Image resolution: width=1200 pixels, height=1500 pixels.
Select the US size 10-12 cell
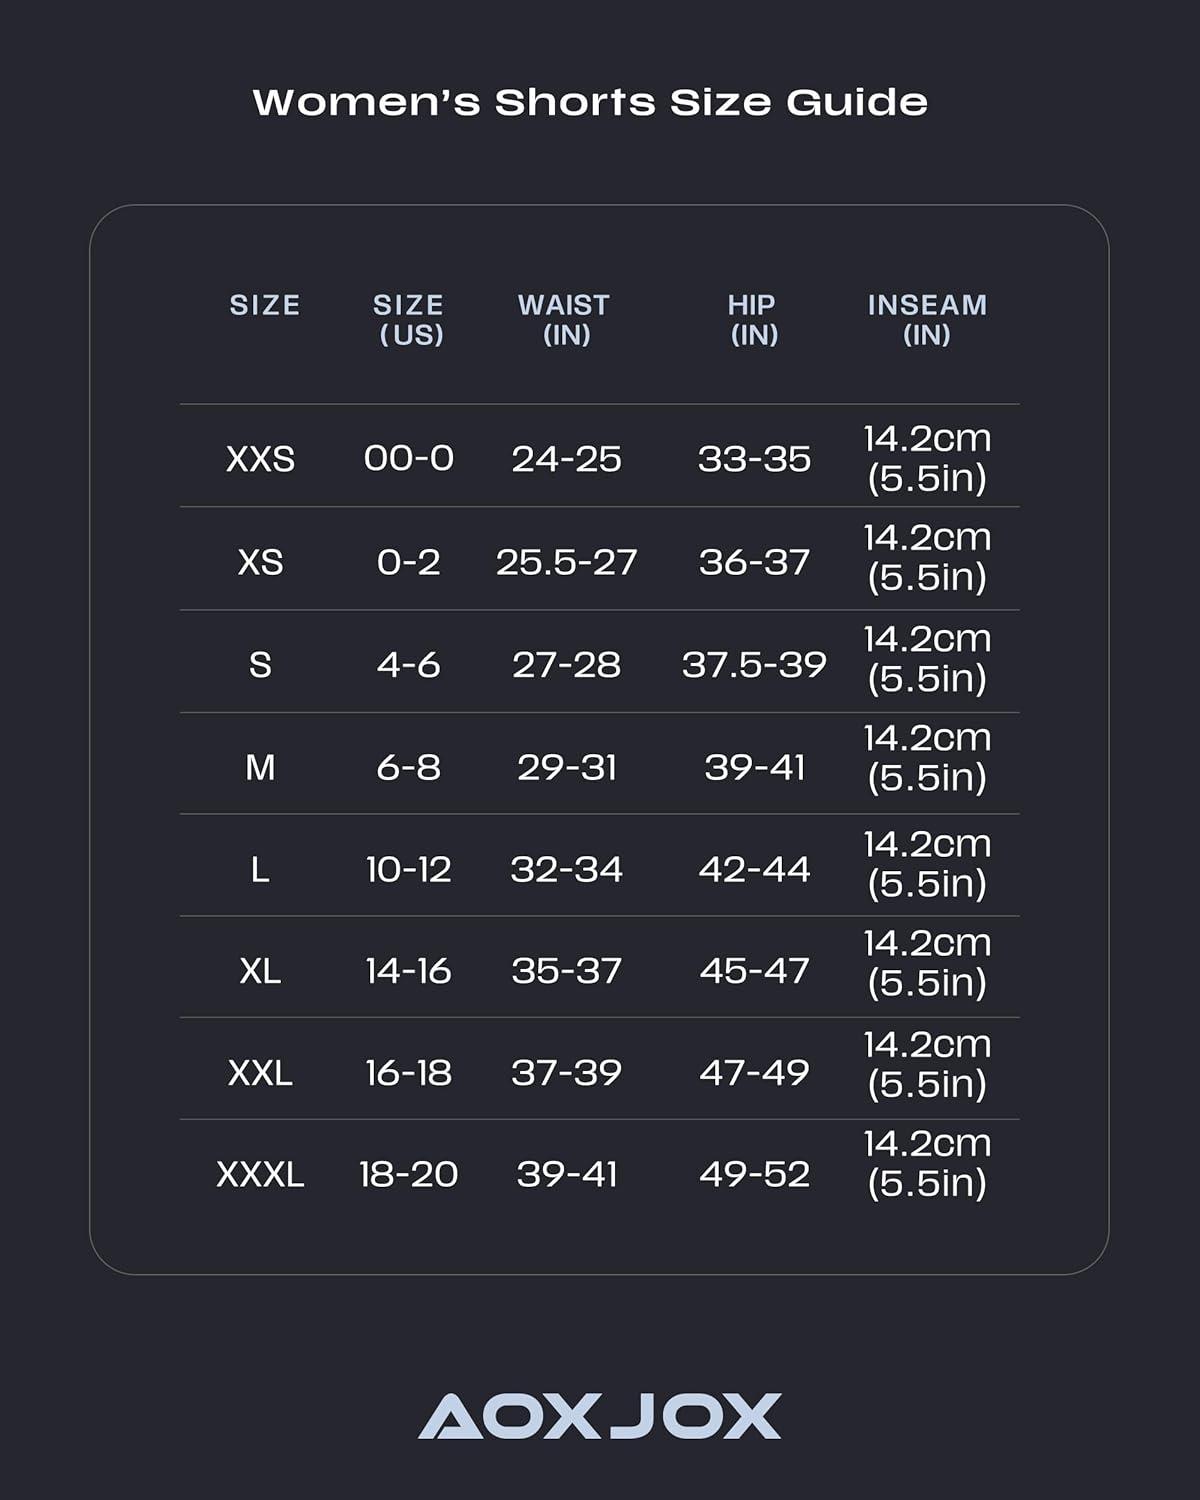point(408,869)
